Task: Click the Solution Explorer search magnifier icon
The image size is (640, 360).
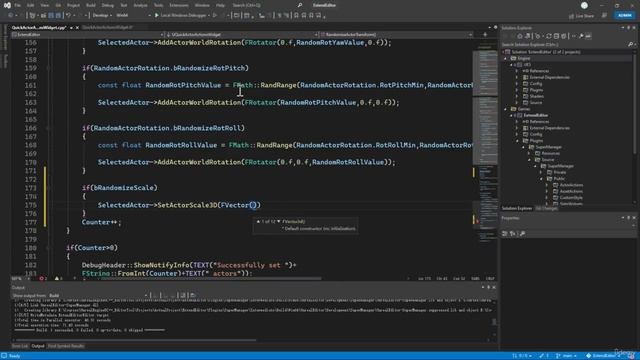Action: click(x=630, y=44)
